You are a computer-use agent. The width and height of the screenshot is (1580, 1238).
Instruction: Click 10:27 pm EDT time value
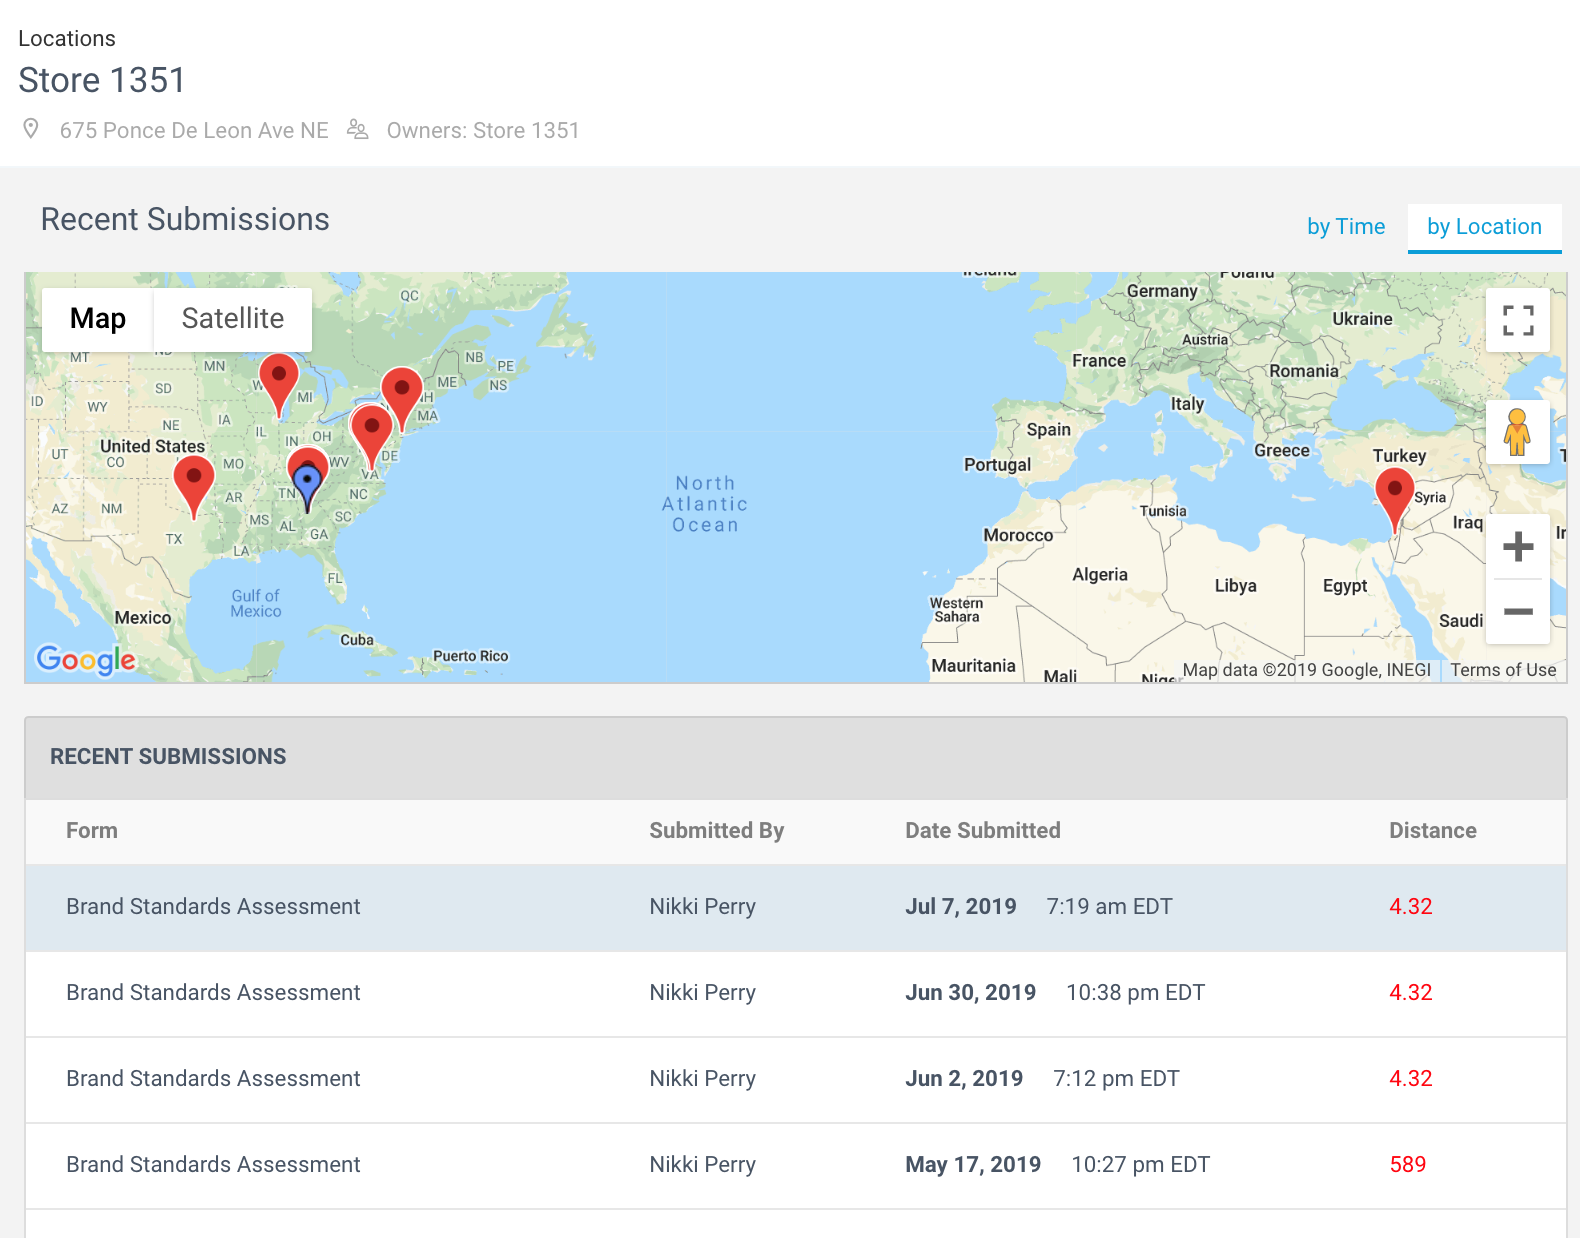click(x=1140, y=1164)
